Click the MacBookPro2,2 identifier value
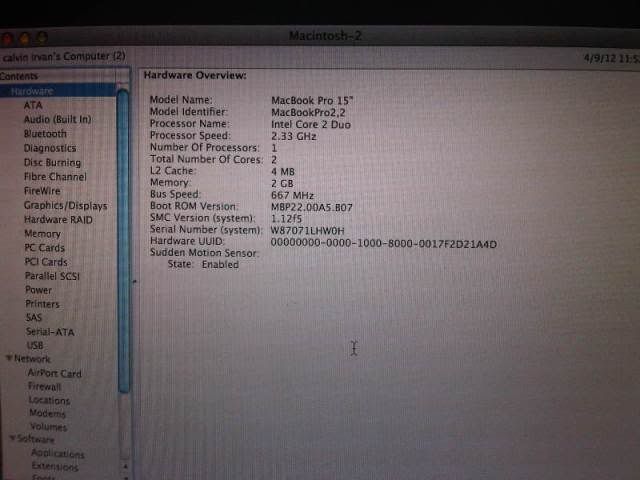Image resolution: width=640 pixels, height=480 pixels. [308, 112]
